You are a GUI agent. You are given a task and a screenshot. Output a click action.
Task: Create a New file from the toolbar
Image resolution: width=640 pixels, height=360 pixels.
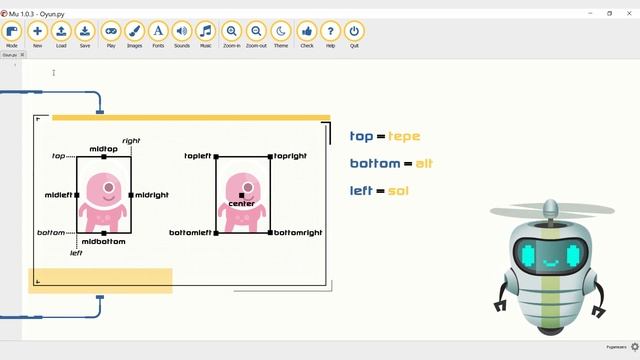(37, 35)
